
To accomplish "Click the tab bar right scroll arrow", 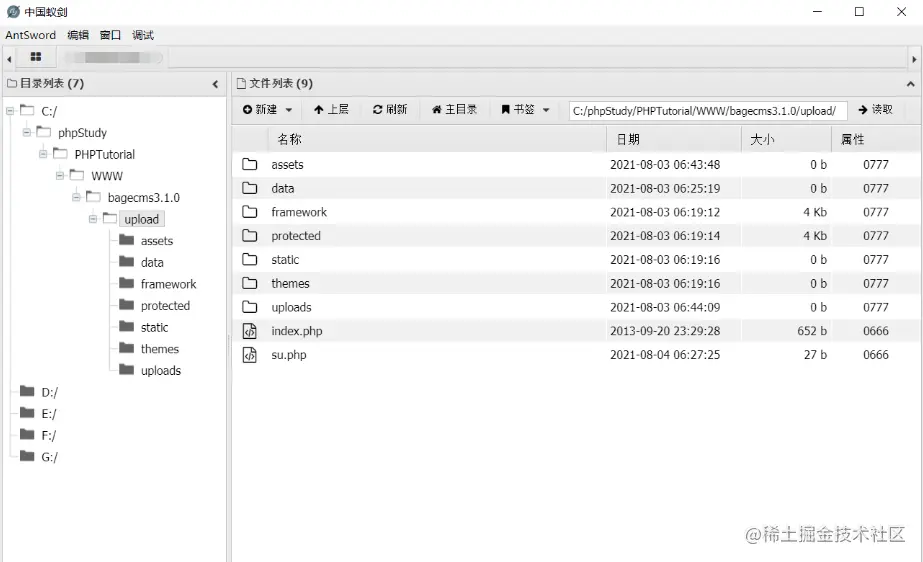I will pos(914,59).
